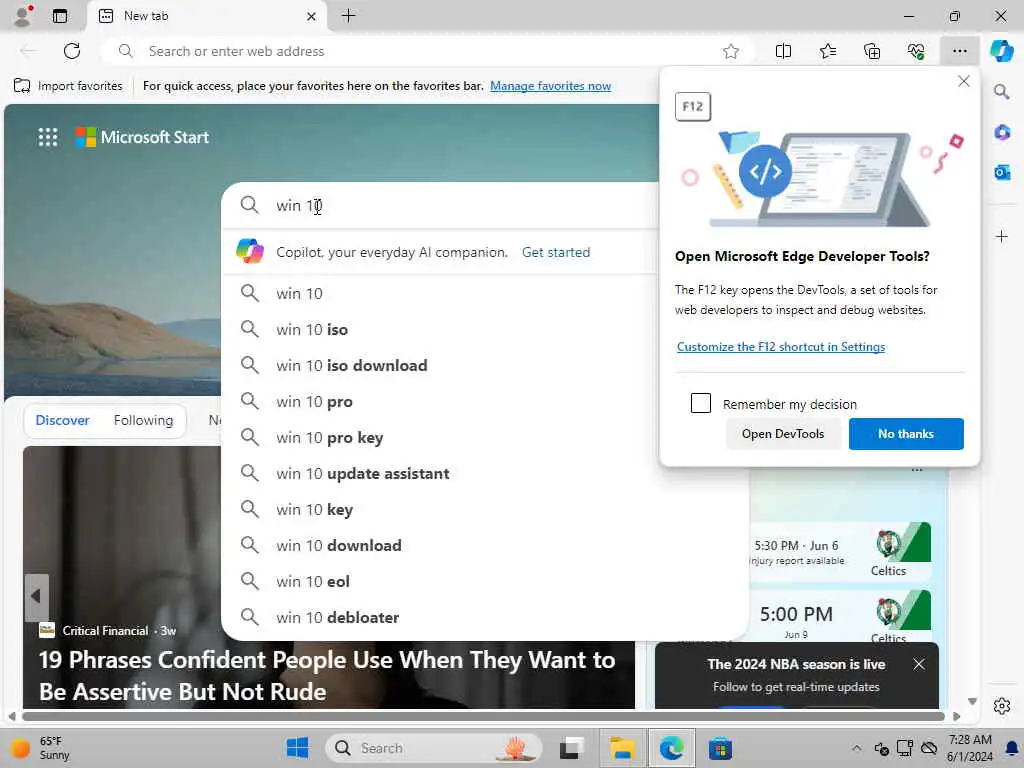This screenshot has width=1024, height=768.
Task: Open the tab actions menu icon
Action: click(x=60, y=16)
